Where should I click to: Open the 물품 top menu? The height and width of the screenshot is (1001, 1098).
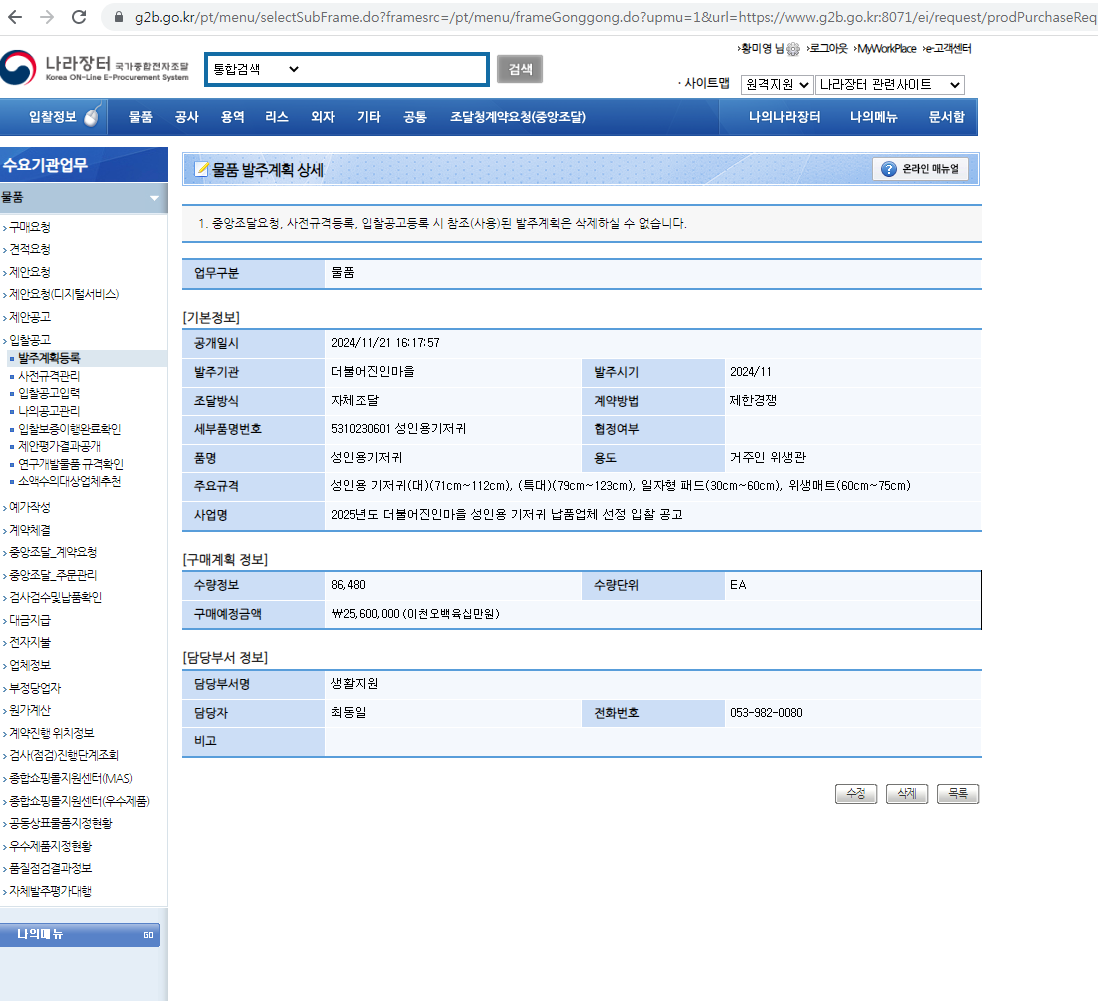tap(141, 117)
